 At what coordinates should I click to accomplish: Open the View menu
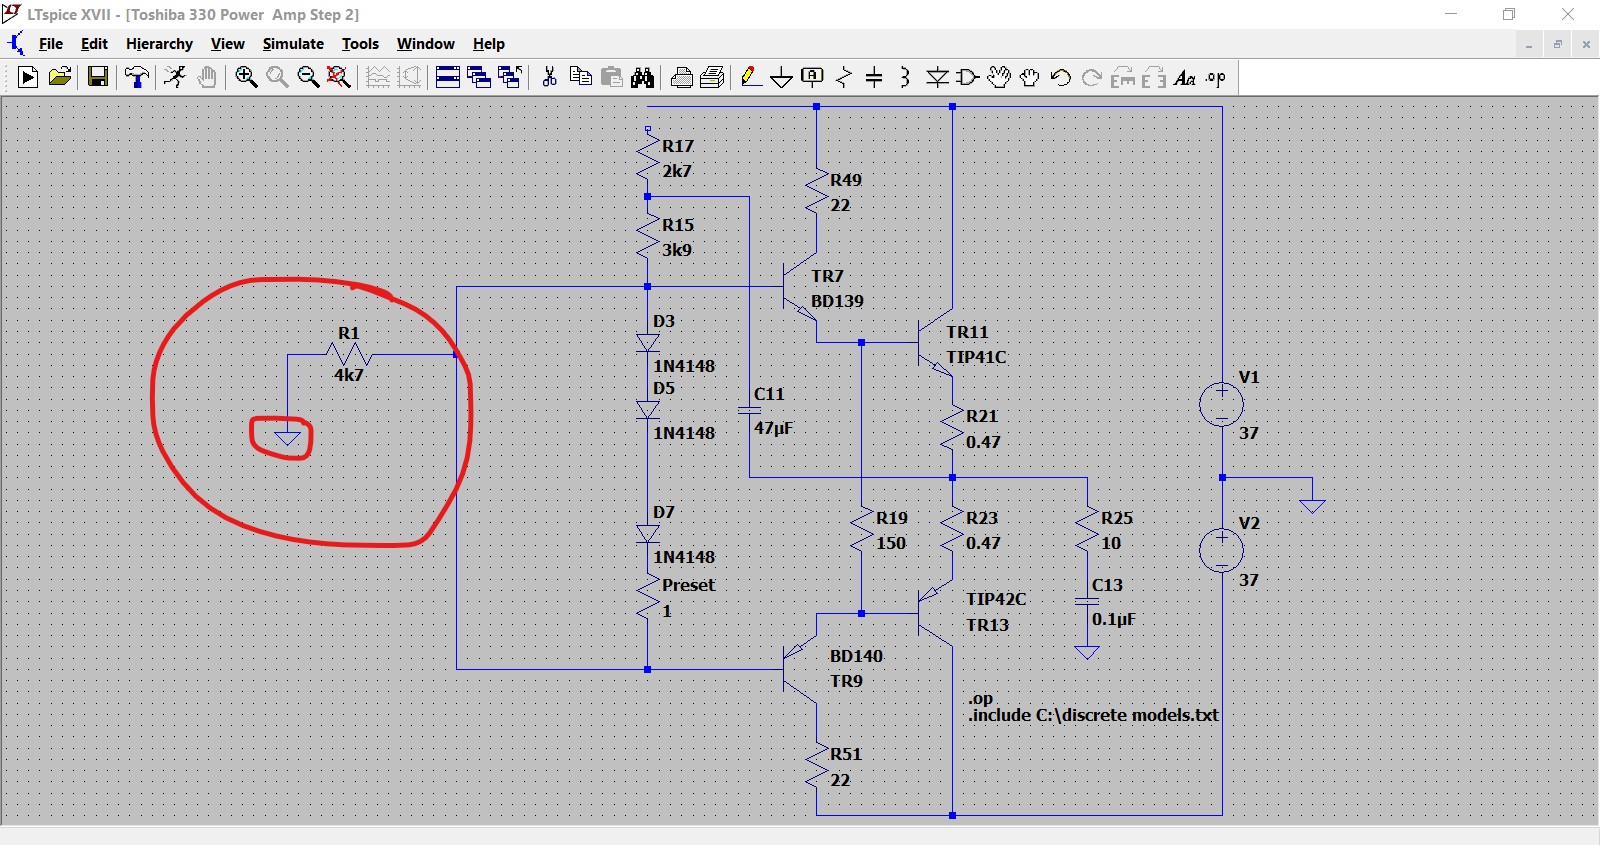coord(228,44)
